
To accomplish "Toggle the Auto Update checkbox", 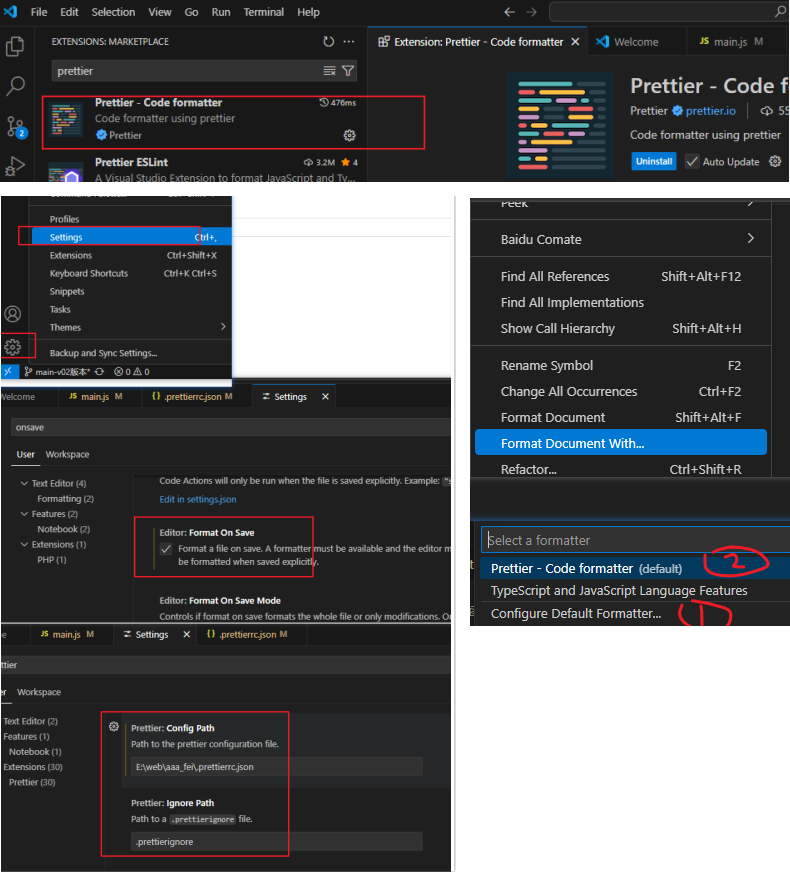I will pyautogui.click(x=692, y=162).
